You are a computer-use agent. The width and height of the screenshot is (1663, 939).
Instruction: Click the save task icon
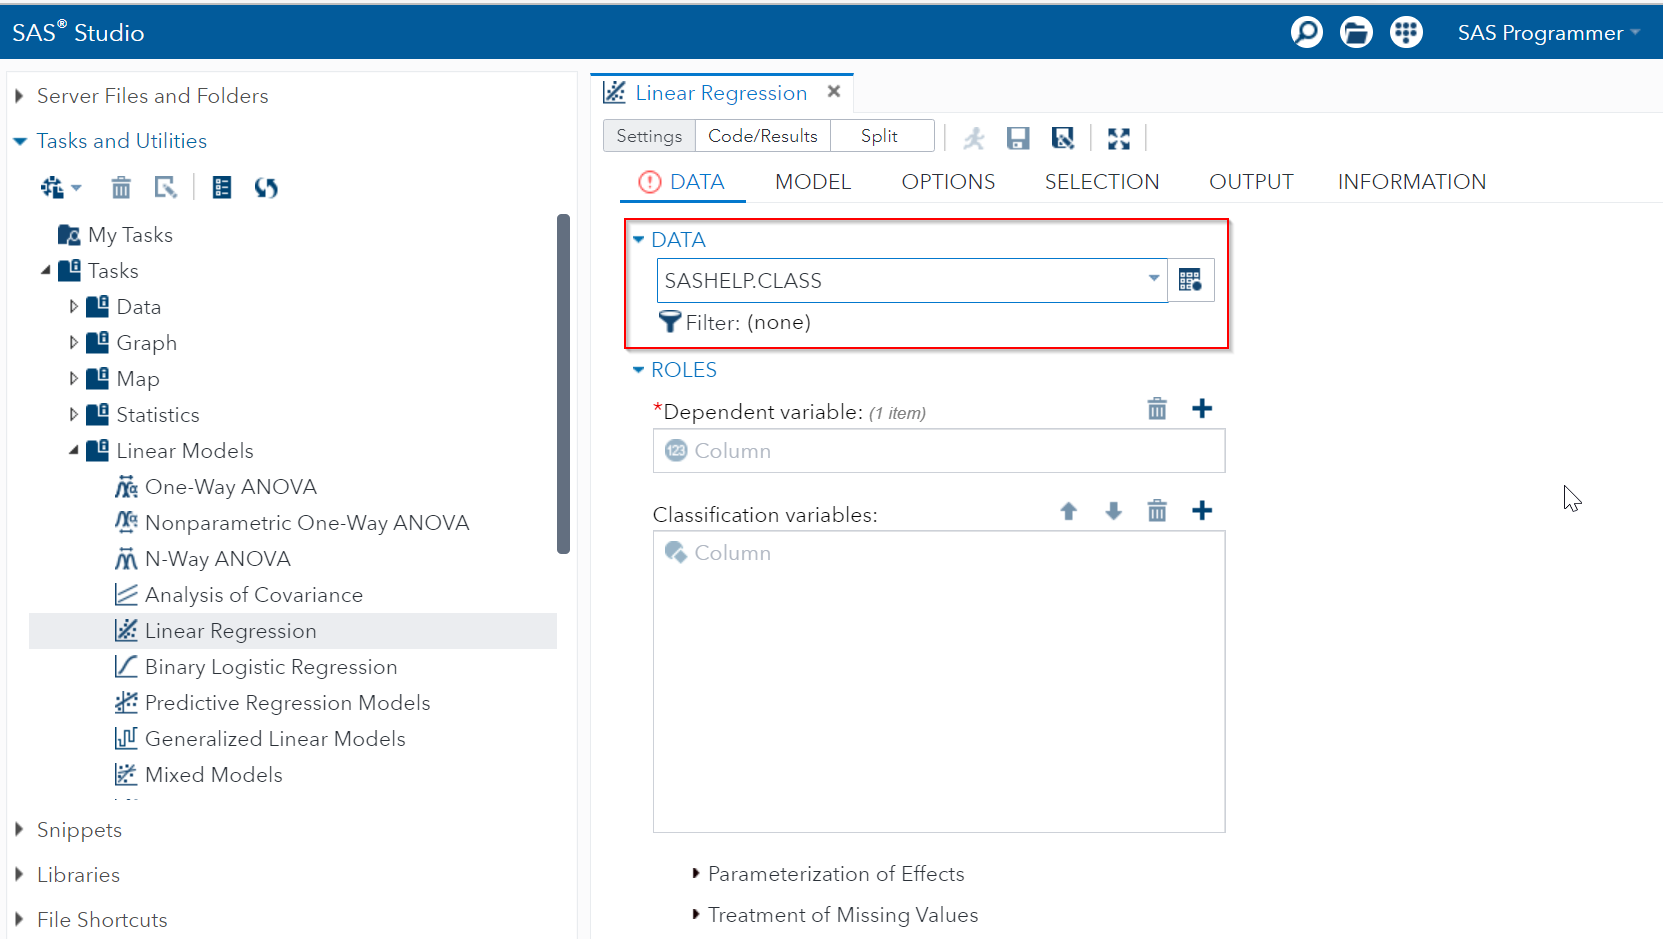pos(1018,138)
